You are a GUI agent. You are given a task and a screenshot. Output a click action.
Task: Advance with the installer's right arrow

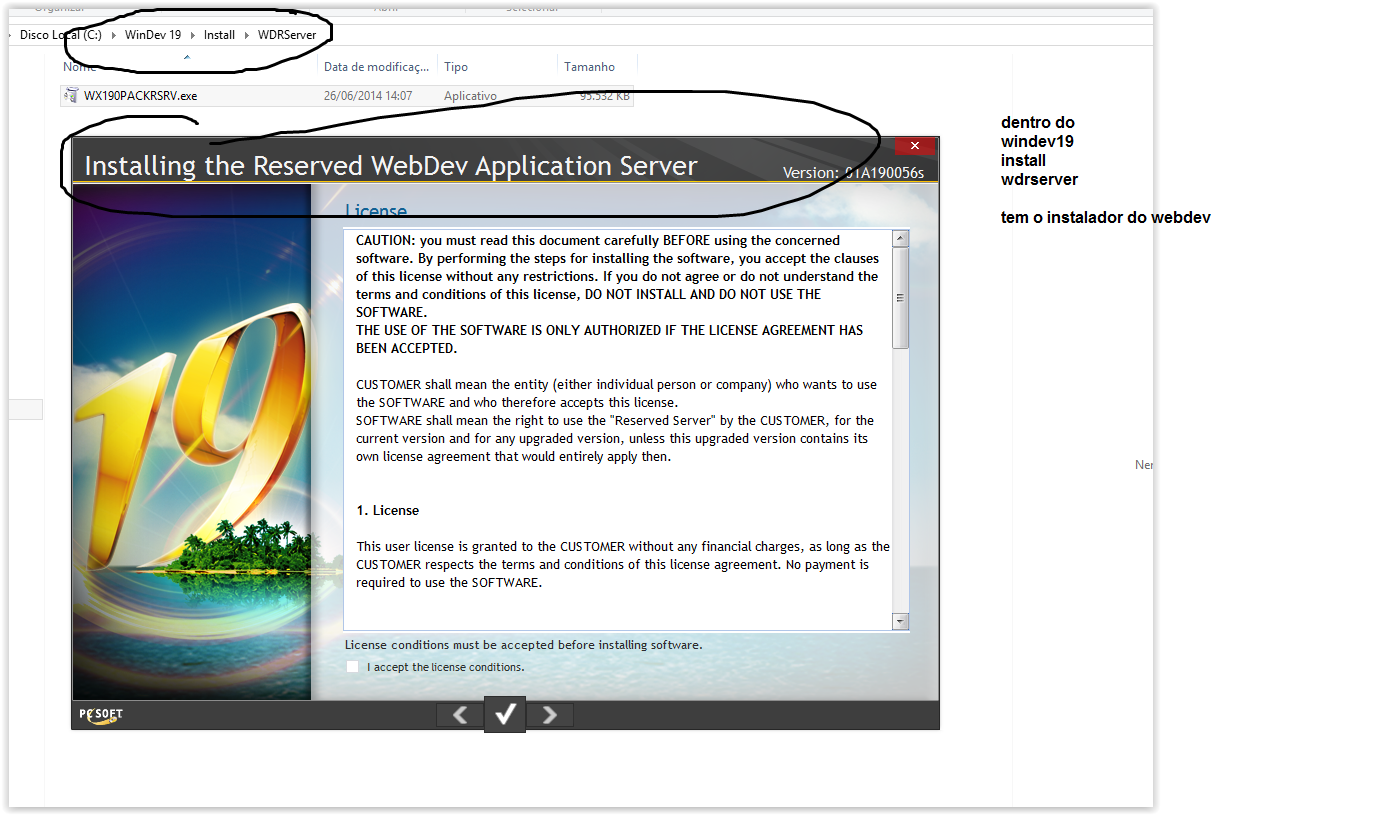[x=550, y=714]
